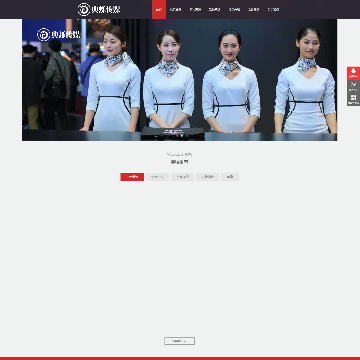The width and height of the screenshot is (360, 360).
Task: Click the watermark logo on the banner photo
Action: tap(59, 34)
